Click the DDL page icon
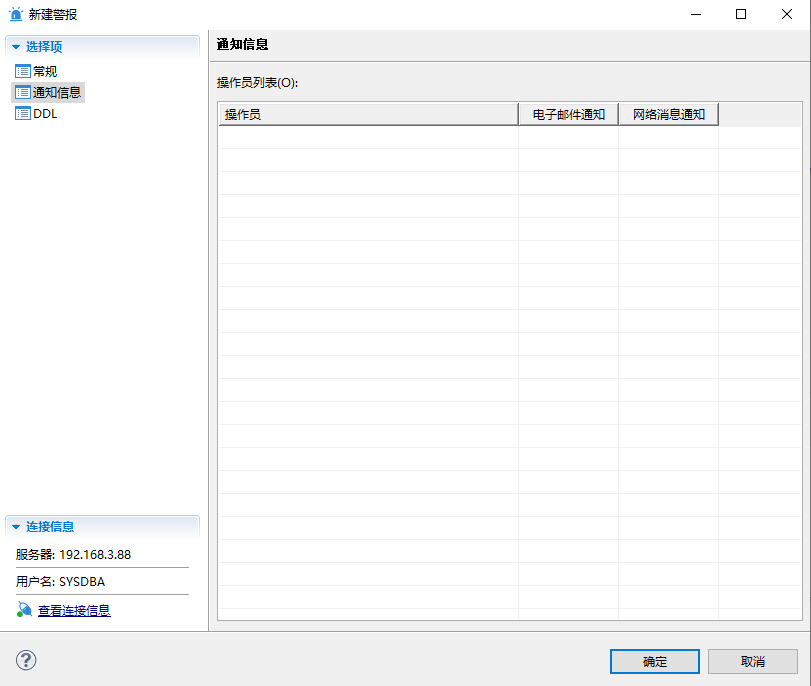The image size is (811, 686). (23, 113)
